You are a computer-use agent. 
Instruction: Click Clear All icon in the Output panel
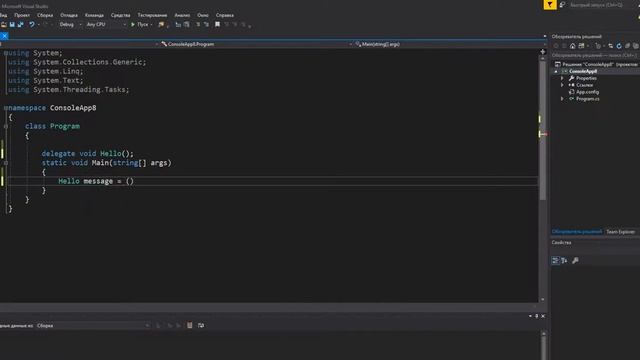(189, 325)
